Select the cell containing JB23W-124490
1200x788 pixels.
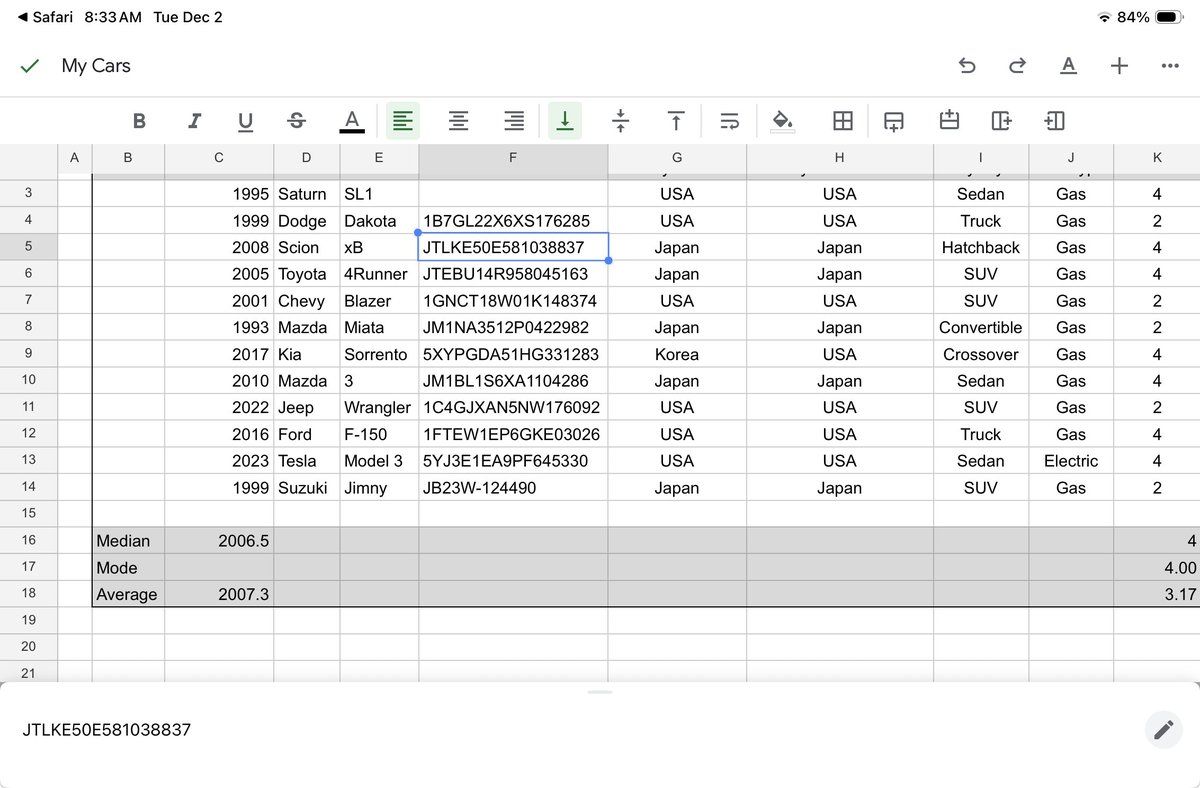click(513, 488)
